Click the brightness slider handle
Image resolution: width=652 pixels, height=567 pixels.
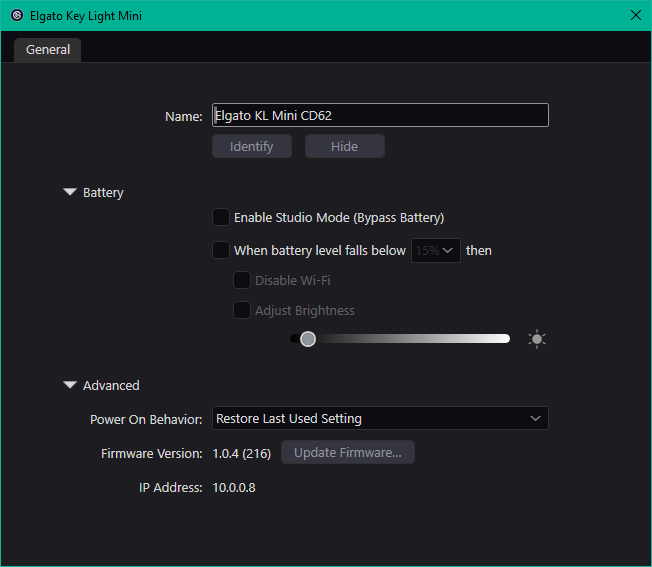(308, 339)
